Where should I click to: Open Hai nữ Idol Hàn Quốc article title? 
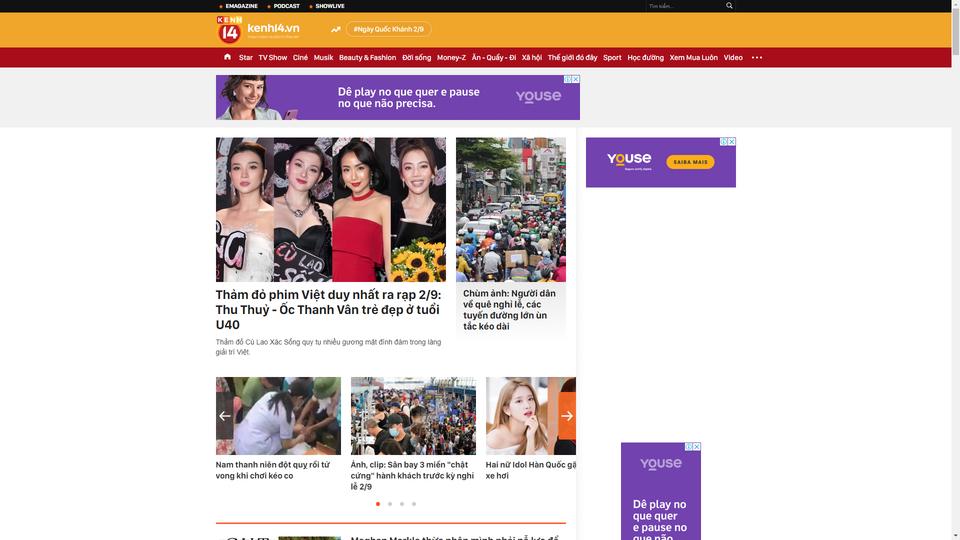click(x=531, y=470)
